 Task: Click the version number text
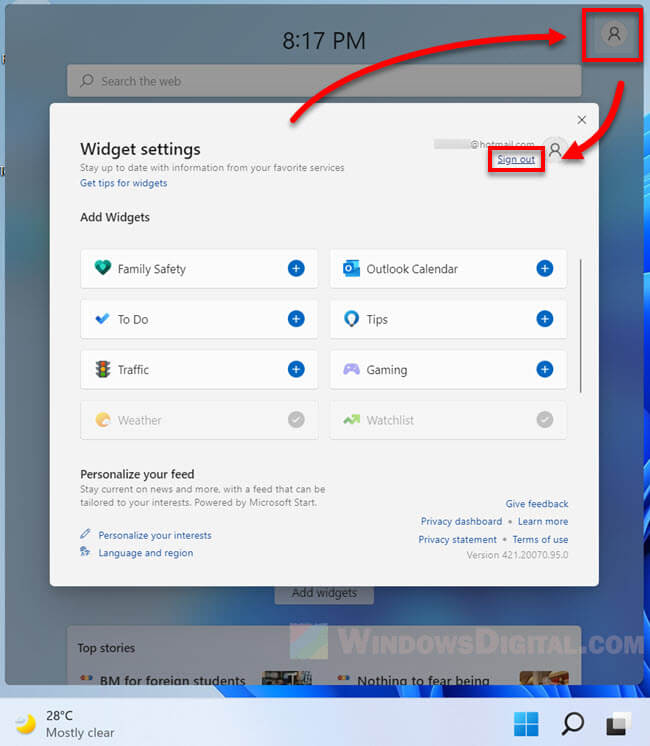[517, 555]
